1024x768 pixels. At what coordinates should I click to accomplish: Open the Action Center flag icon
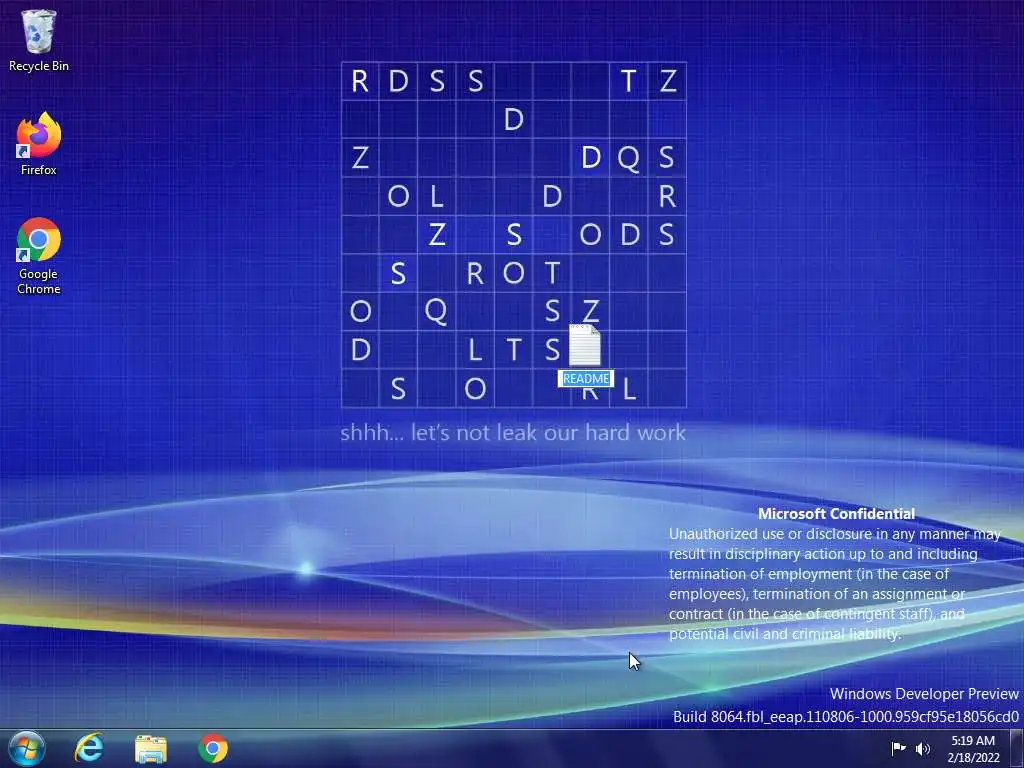pyautogui.click(x=898, y=748)
